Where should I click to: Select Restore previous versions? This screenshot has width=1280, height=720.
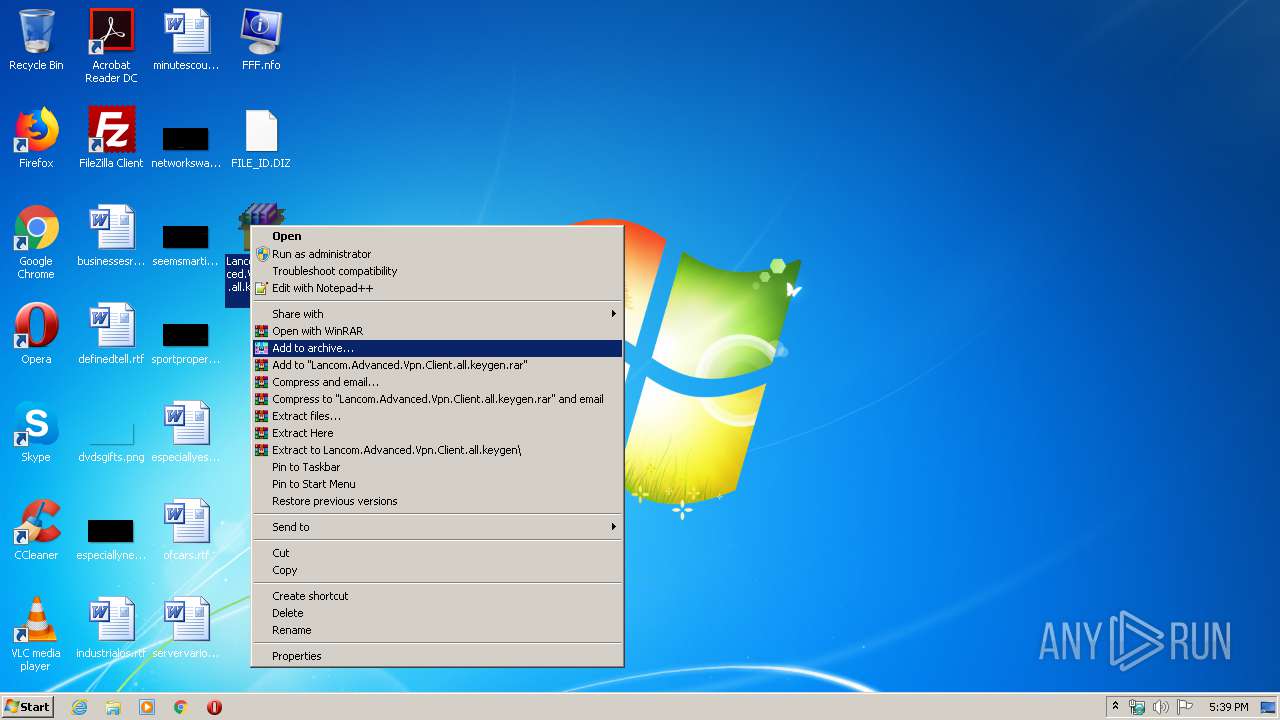(x=437, y=501)
